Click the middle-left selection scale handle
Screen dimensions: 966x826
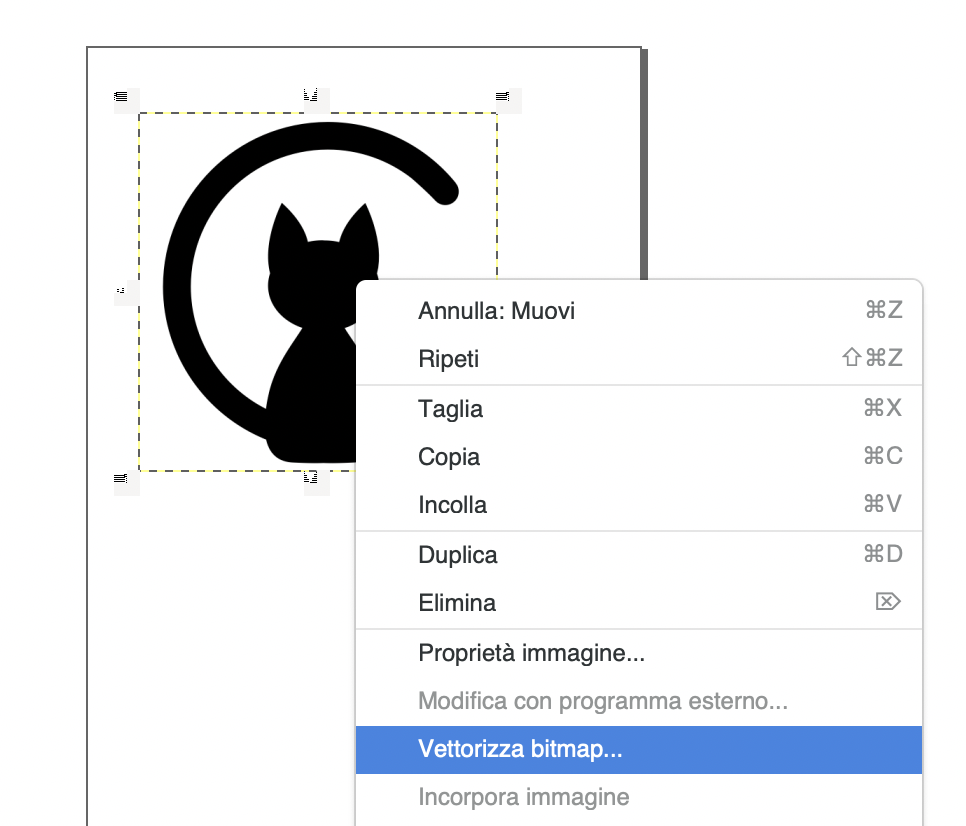point(121,291)
